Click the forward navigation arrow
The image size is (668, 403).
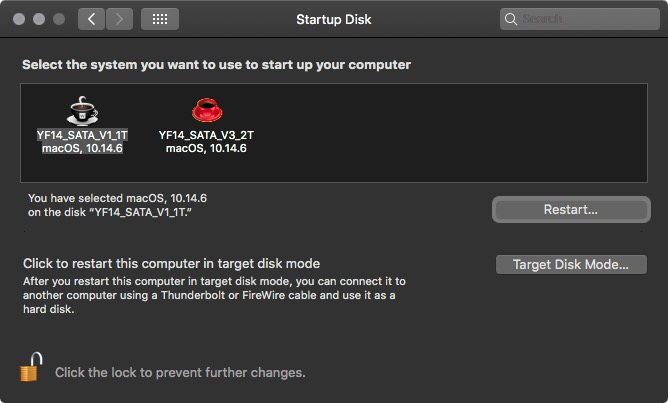[x=119, y=19]
